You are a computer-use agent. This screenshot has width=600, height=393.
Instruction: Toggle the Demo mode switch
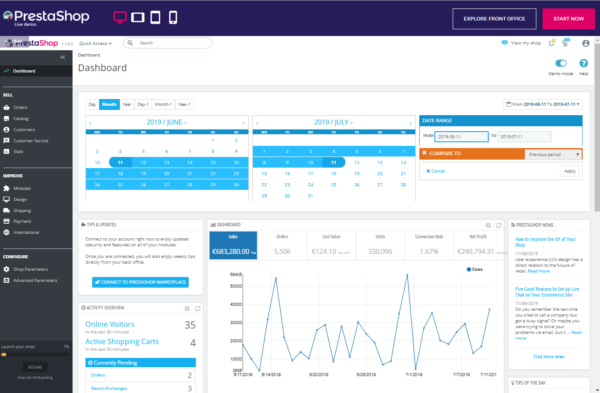click(561, 63)
